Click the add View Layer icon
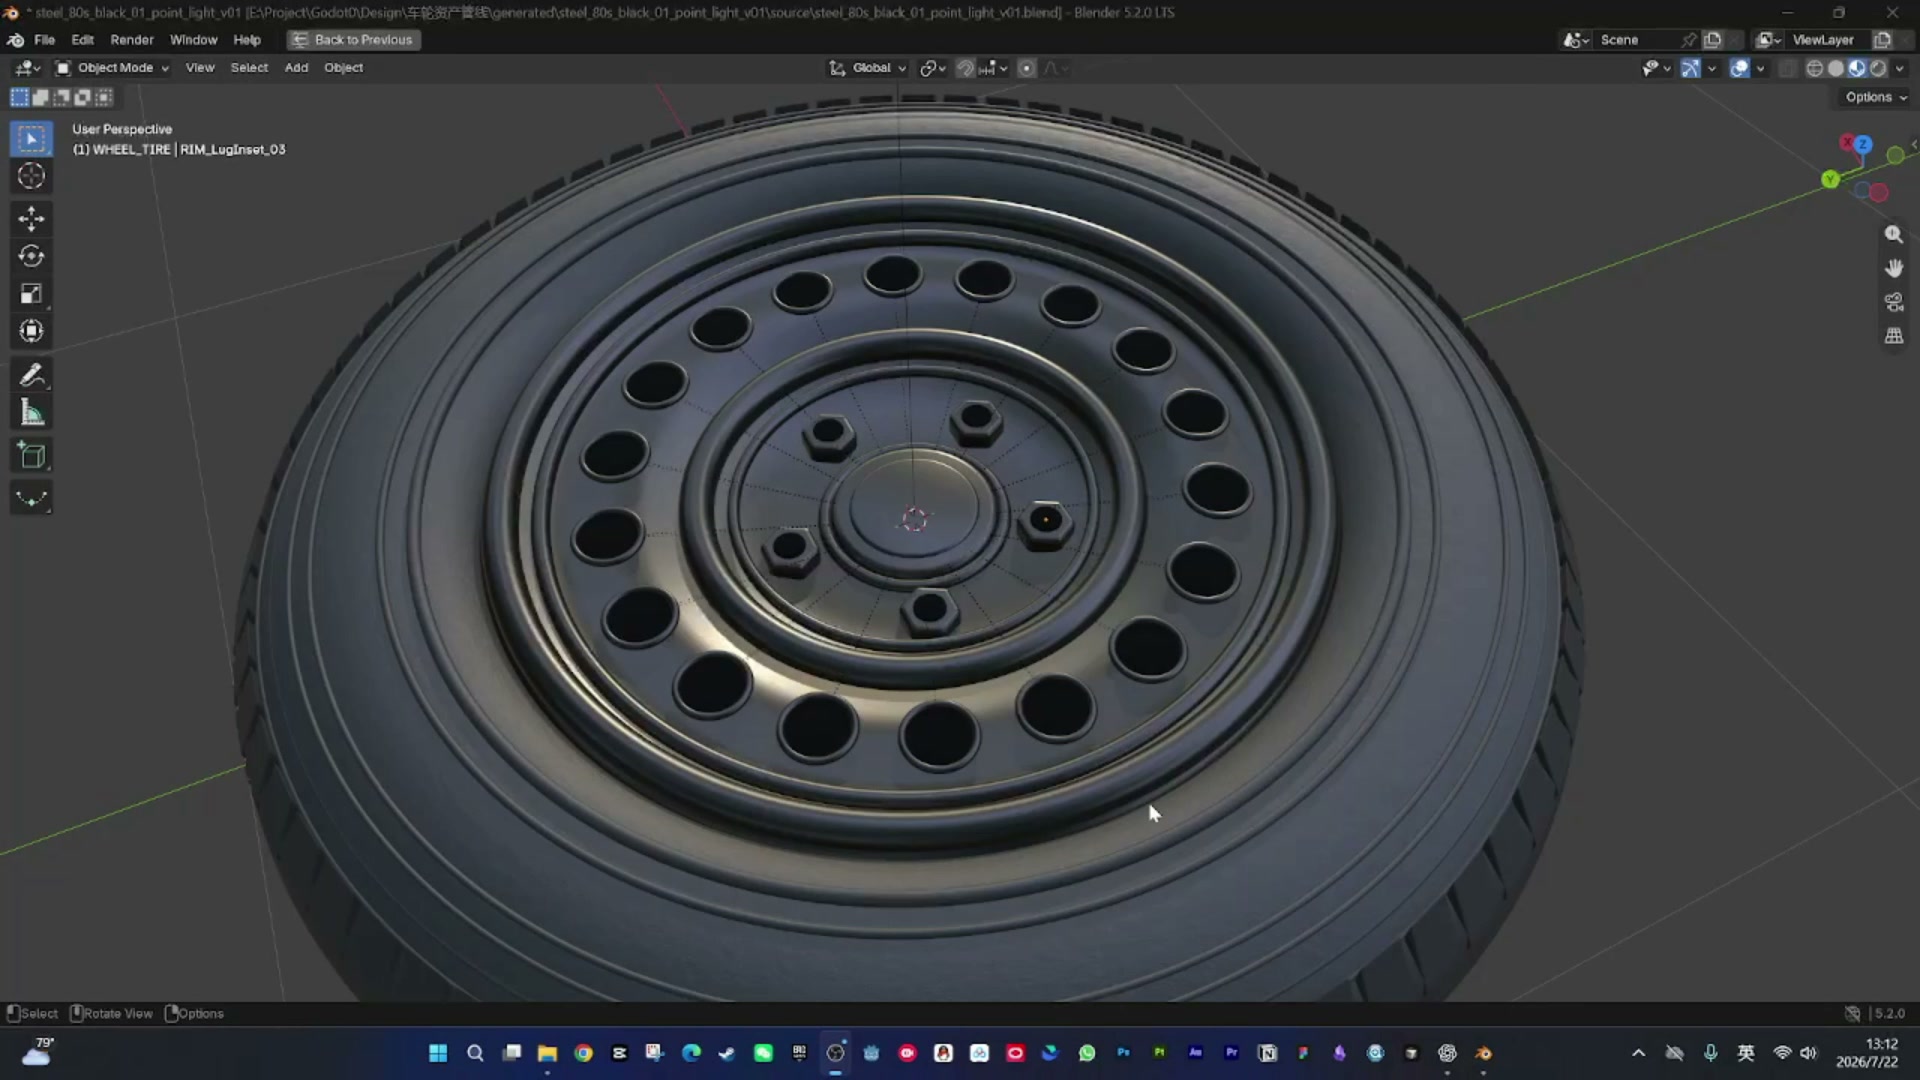Viewport: 1920px width, 1080px height. pos(1882,40)
